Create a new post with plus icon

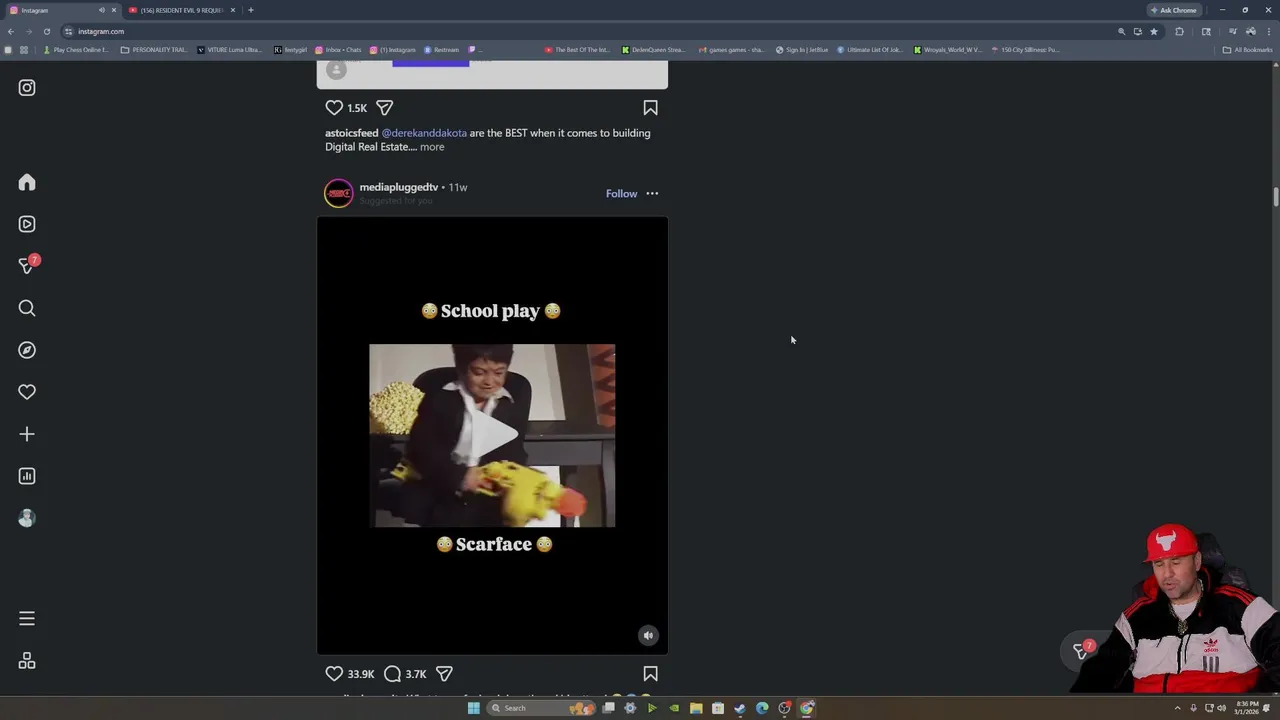(x=27, y=434)
